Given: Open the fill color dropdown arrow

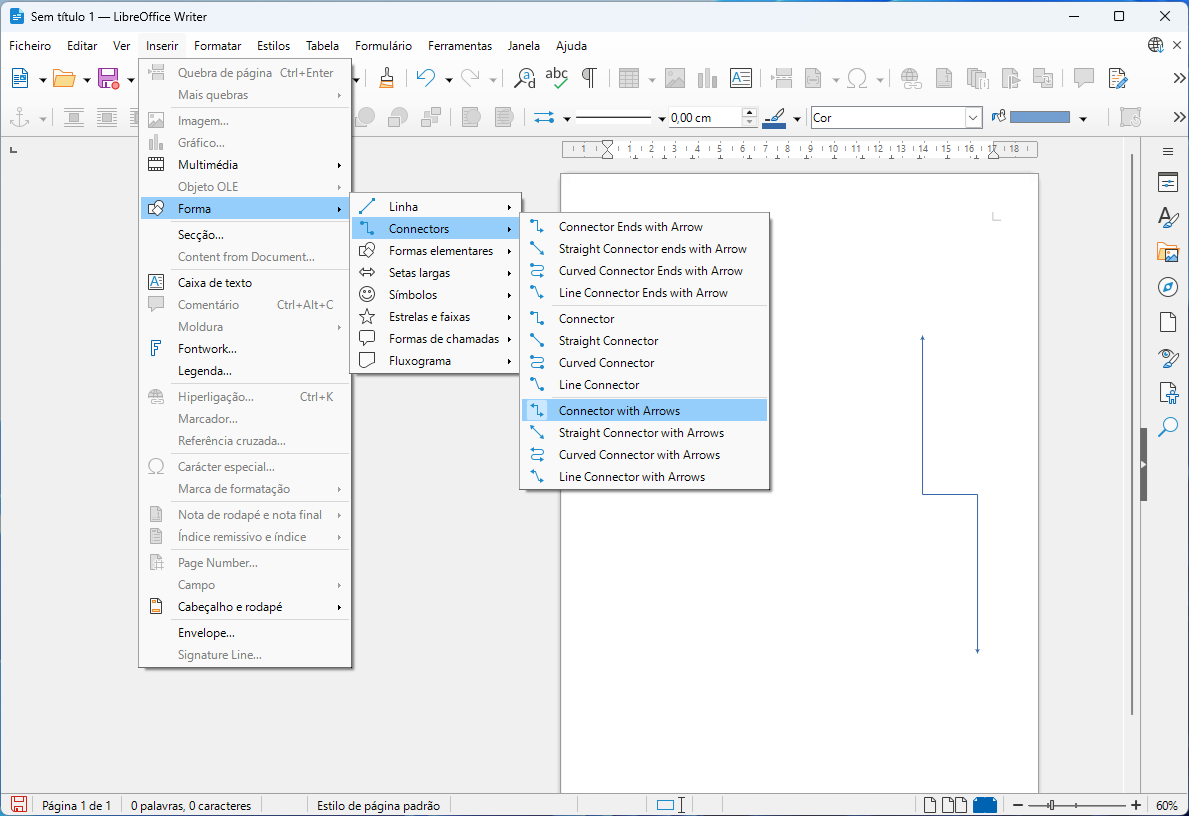Looking at the screenshot, I should tap(1083, 118).
